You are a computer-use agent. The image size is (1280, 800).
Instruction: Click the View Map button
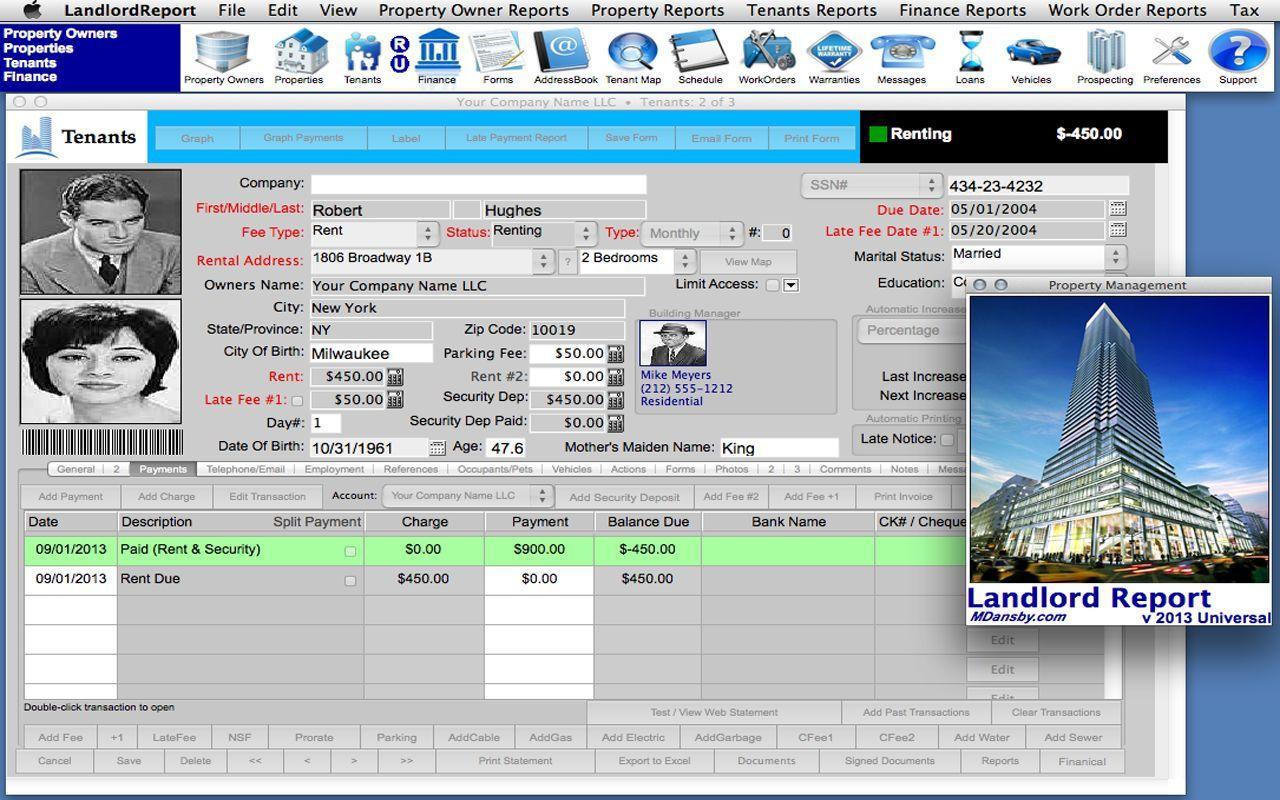click(748, 262)
